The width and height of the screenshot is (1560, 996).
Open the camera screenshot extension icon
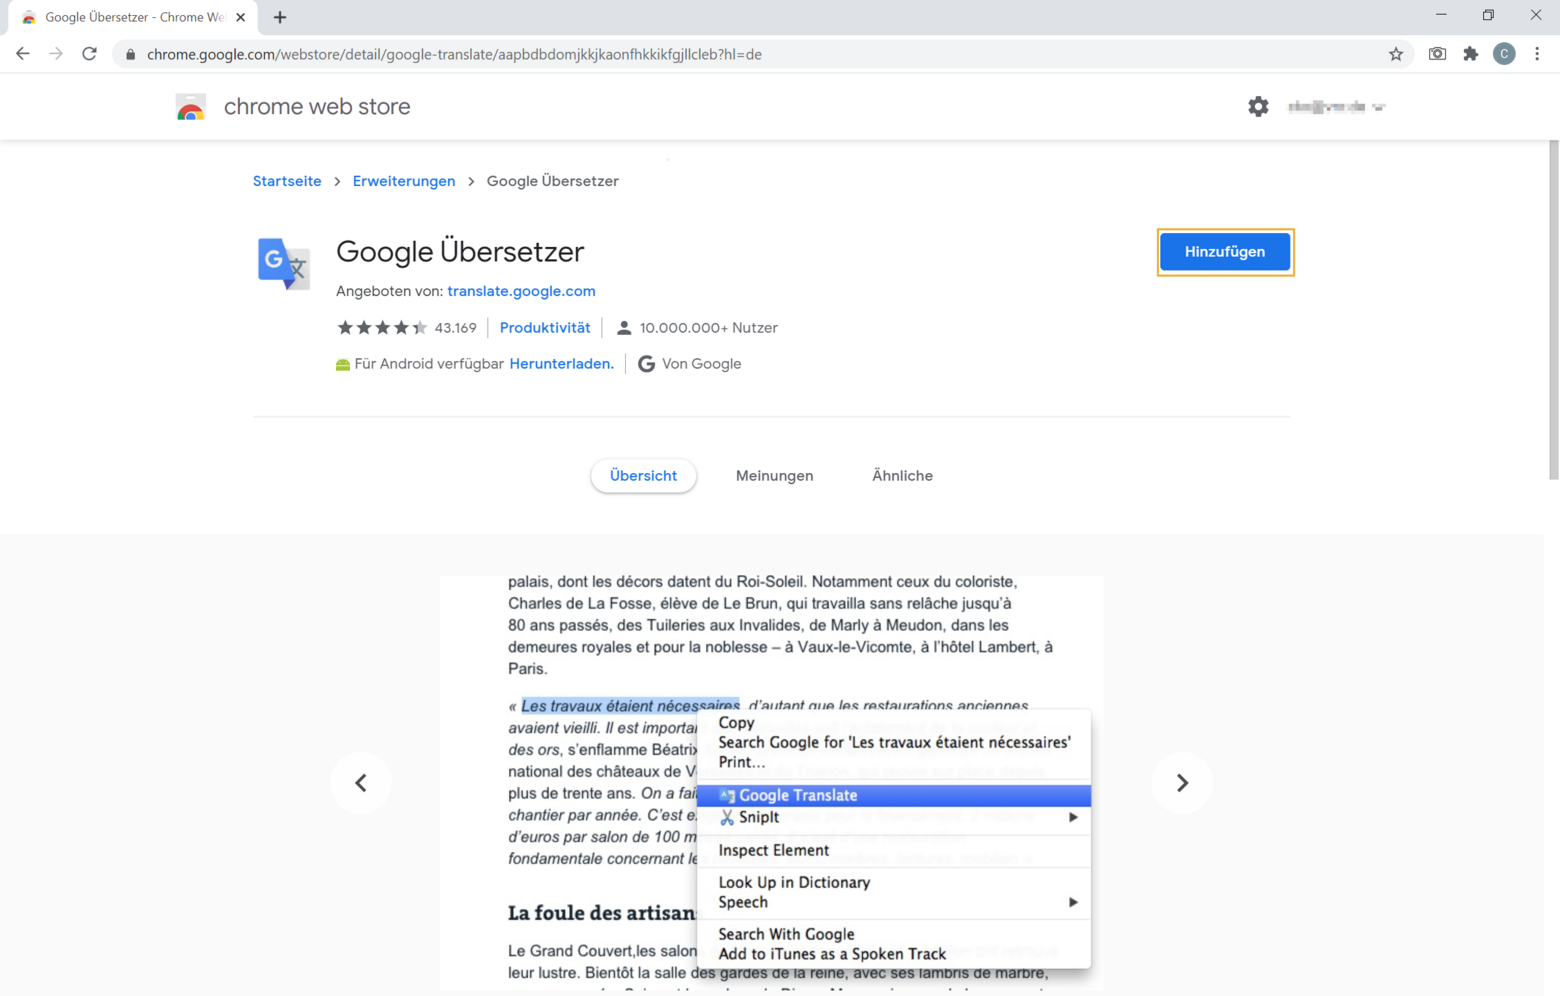(x=1437, y=54)
